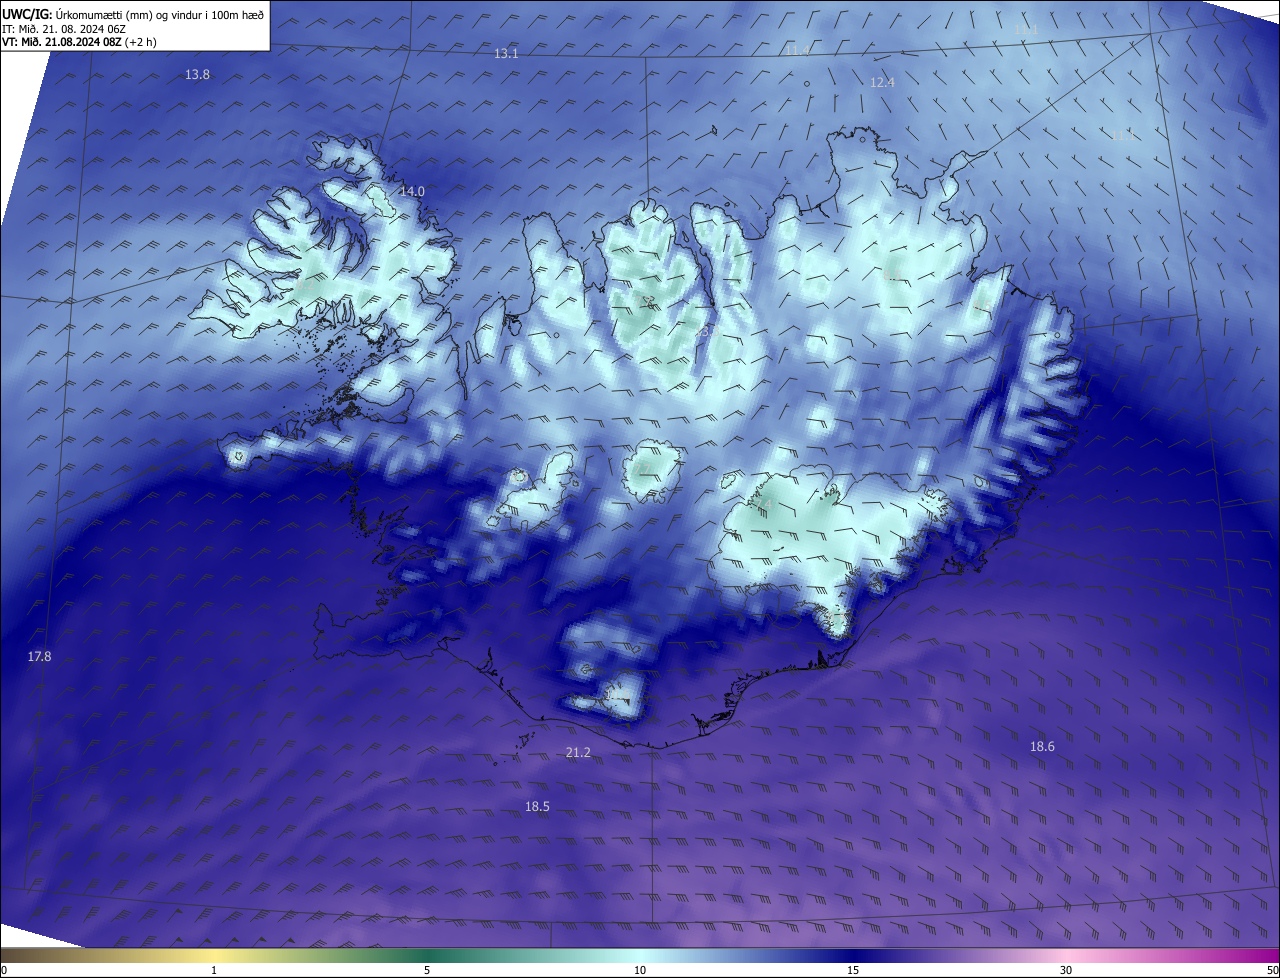Select the IT 06Z initial time line
Screen dimensions: 1280x978
64,29
